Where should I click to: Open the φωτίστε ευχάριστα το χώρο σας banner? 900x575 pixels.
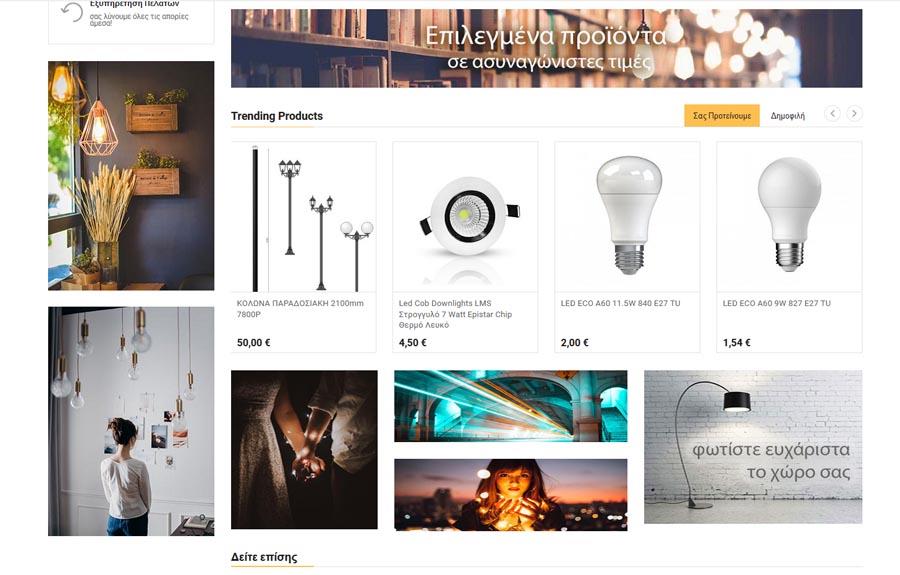(753, 447)
